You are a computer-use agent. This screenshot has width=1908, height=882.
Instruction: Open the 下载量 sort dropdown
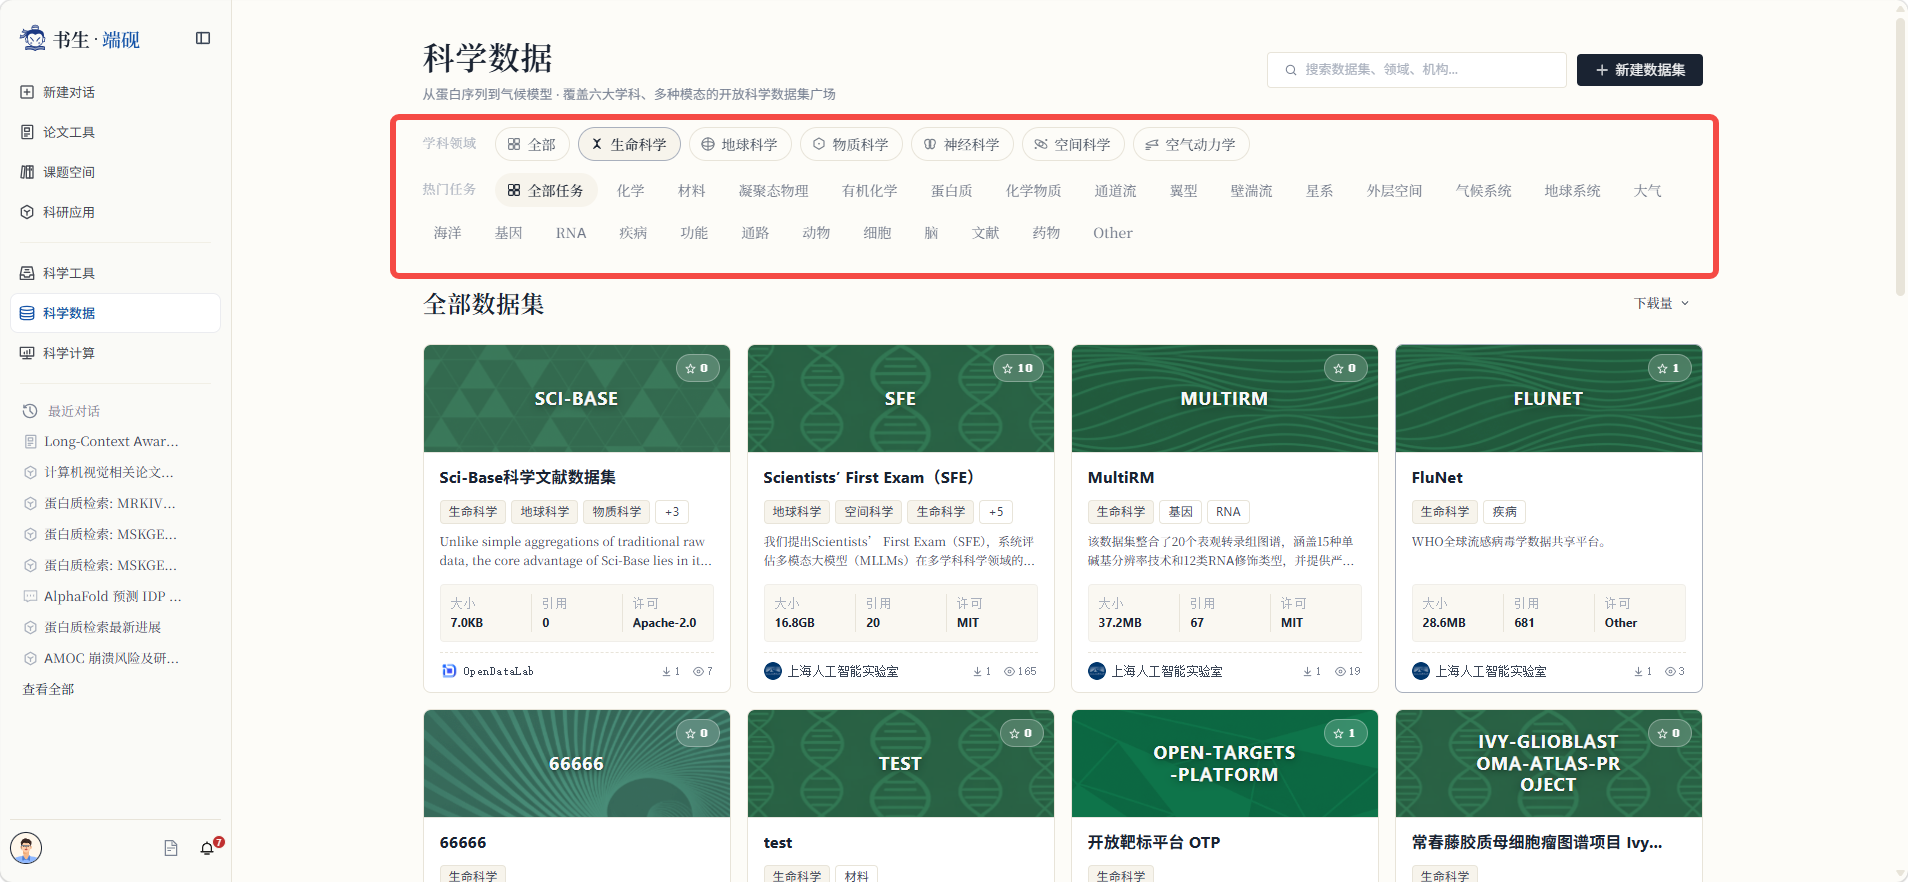(x=1662, y=303)
